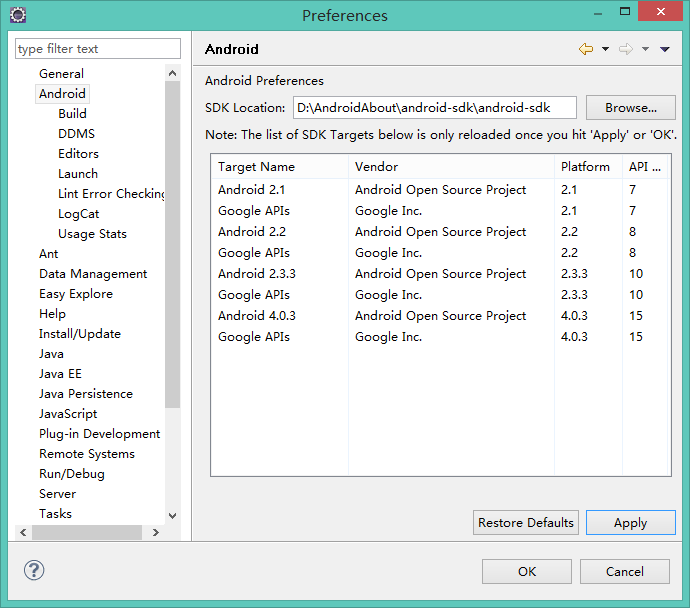
Task: Click the tree scroll up arrow
Action: pos(172,73)
